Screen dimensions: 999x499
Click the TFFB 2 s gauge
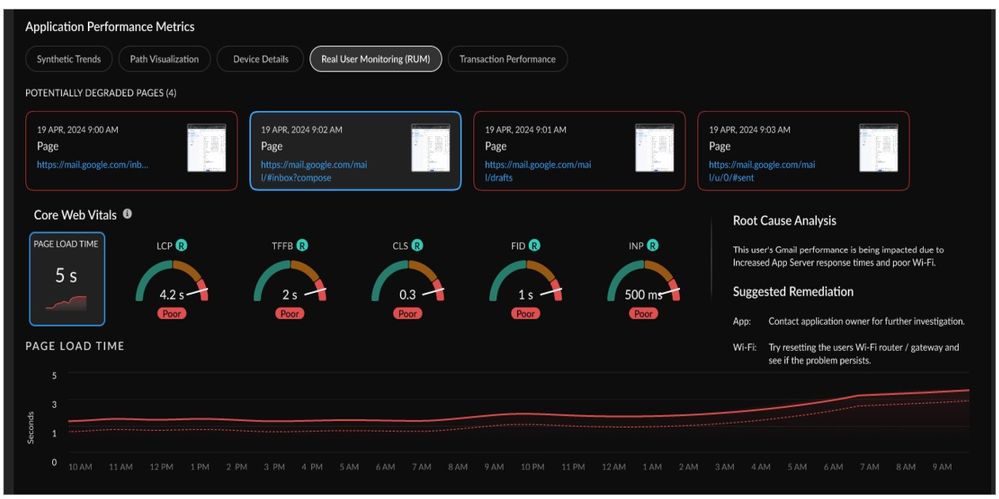click(x=290, y=280)
